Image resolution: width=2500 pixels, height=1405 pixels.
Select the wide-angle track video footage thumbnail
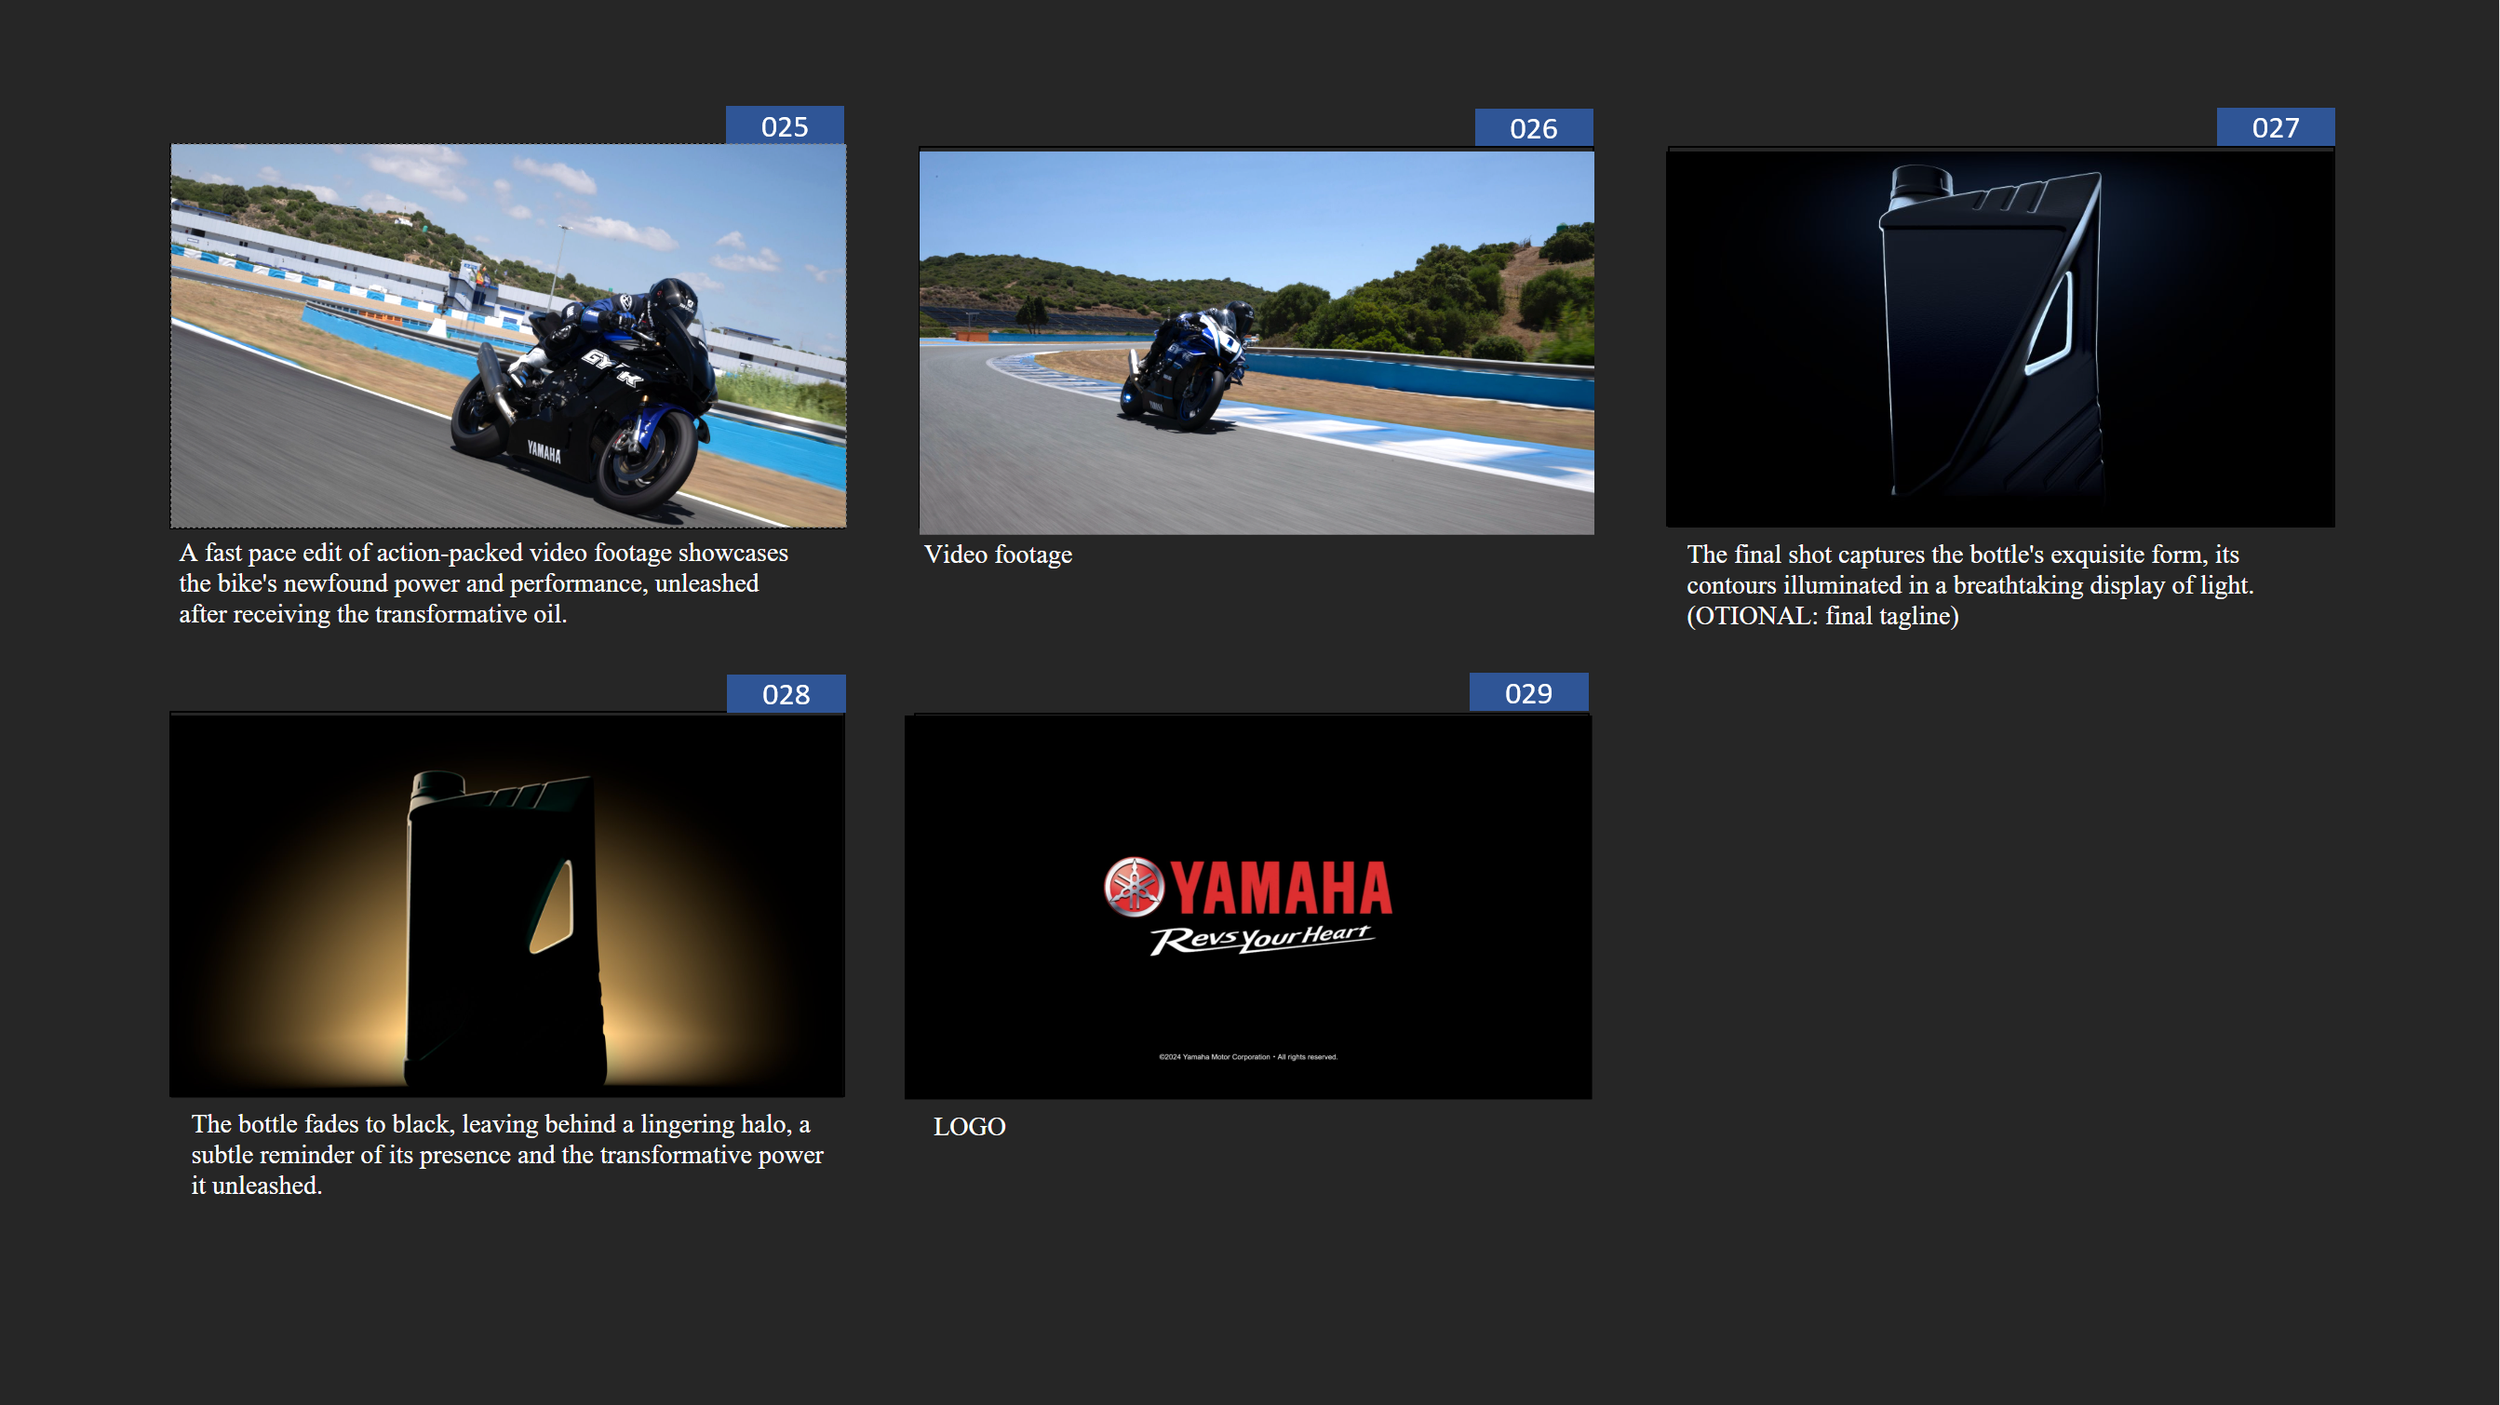pyautogui.click(x=1256, y=342)
